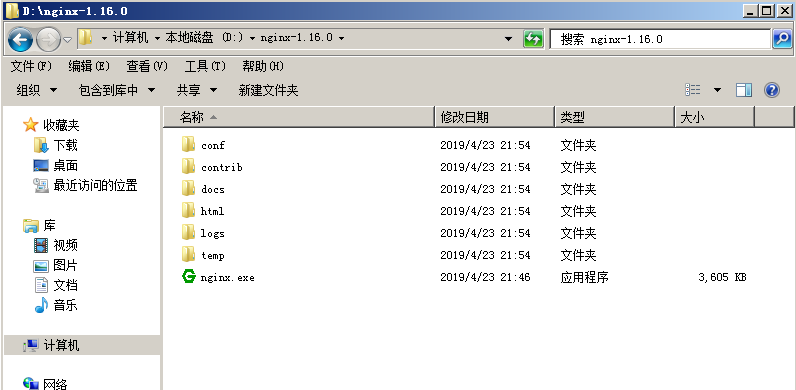This screenshot has height=390, width=796.
Task: Sort by 大小 column header
Action: point(715,117)
